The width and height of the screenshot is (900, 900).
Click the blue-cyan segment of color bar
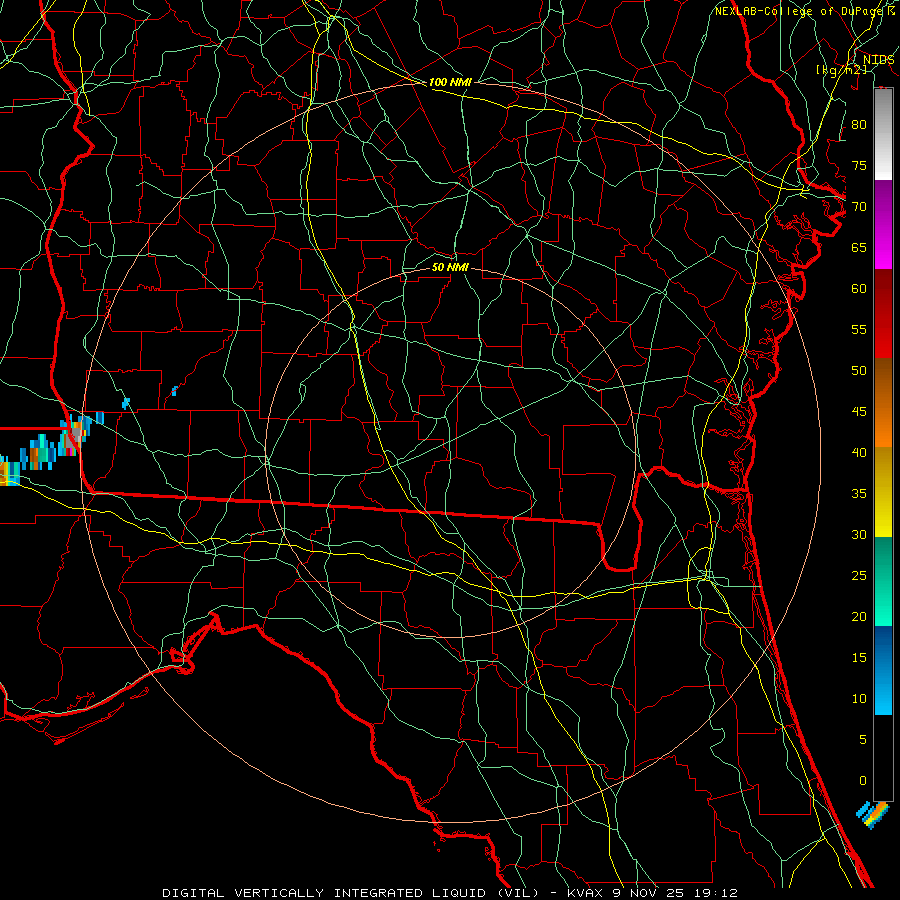pyautogui.click(x=883, y=670)
